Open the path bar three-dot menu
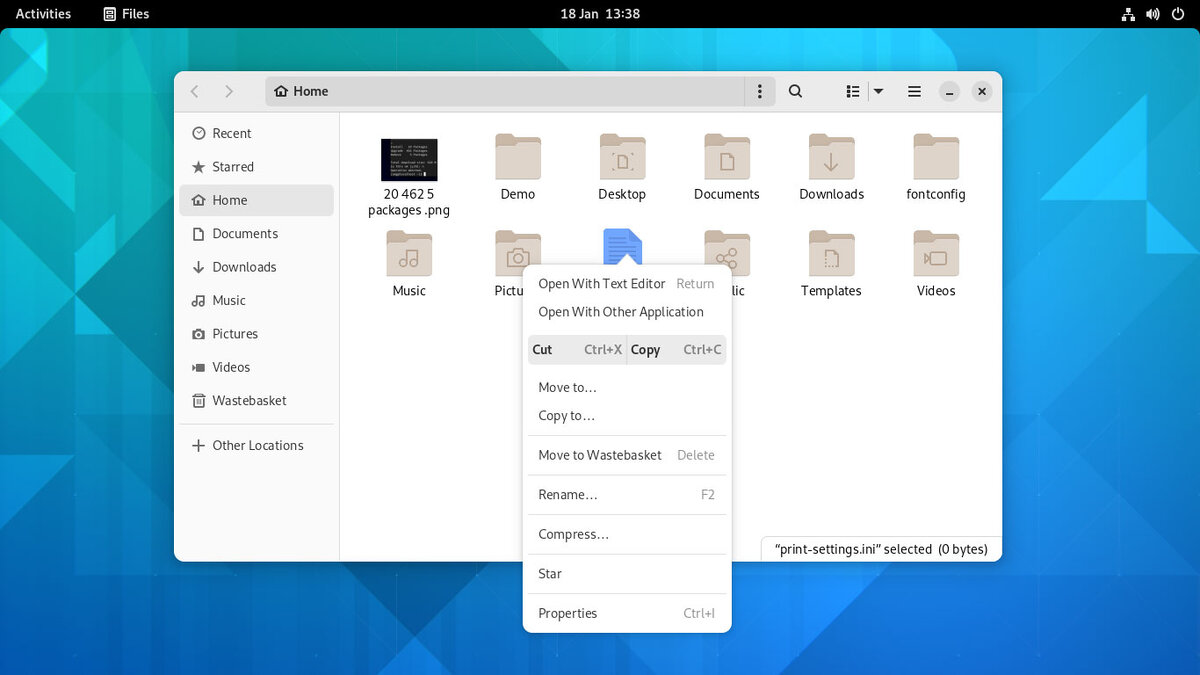 point(760,91)
